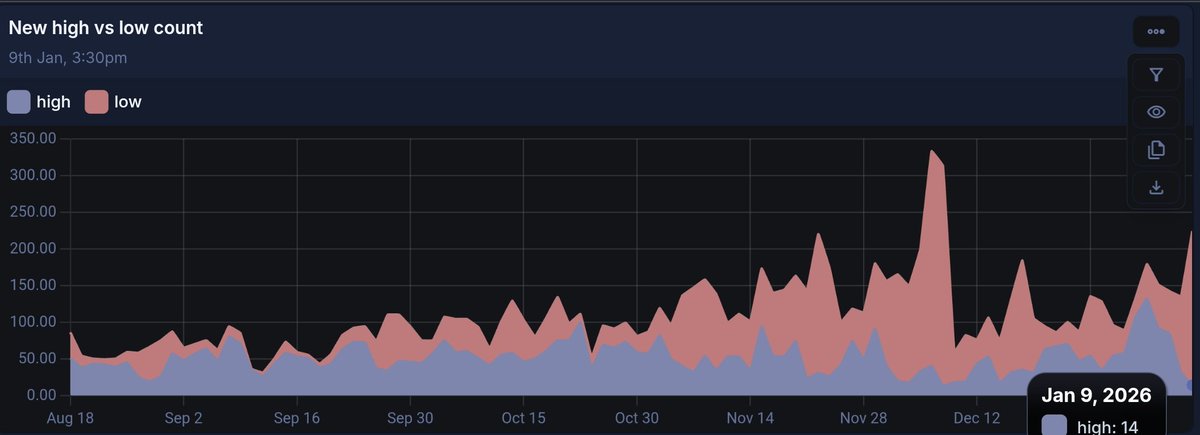Select the 'low' legend label

[128, 101]
